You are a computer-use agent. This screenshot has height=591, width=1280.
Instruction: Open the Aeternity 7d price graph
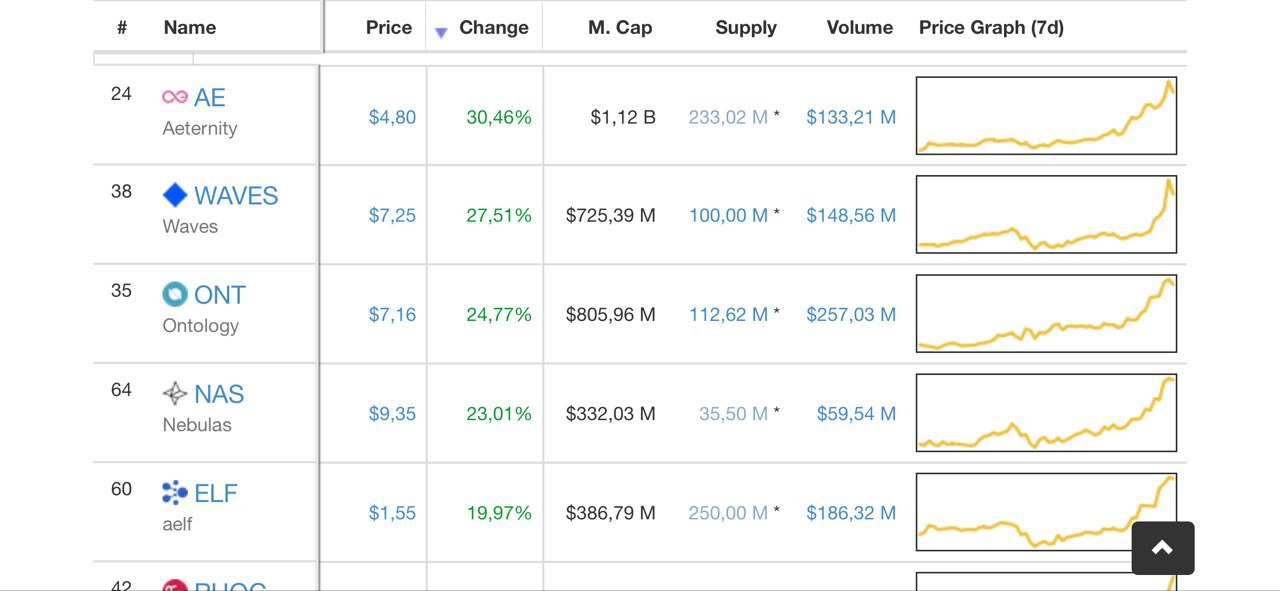pos(1046,115)
